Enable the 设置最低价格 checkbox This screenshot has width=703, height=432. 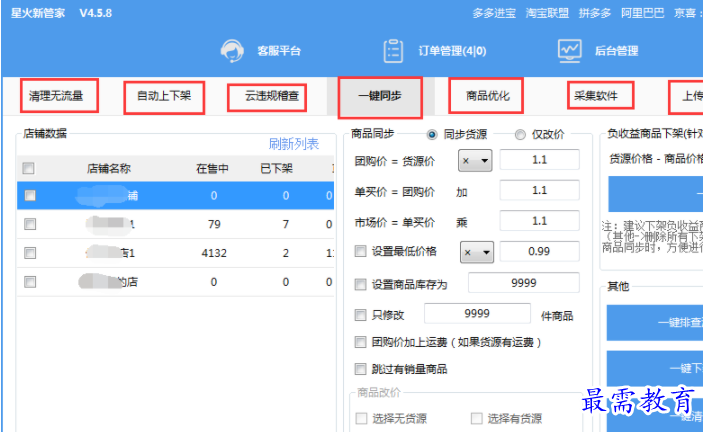pyautogui.click(x=360, y=253)
